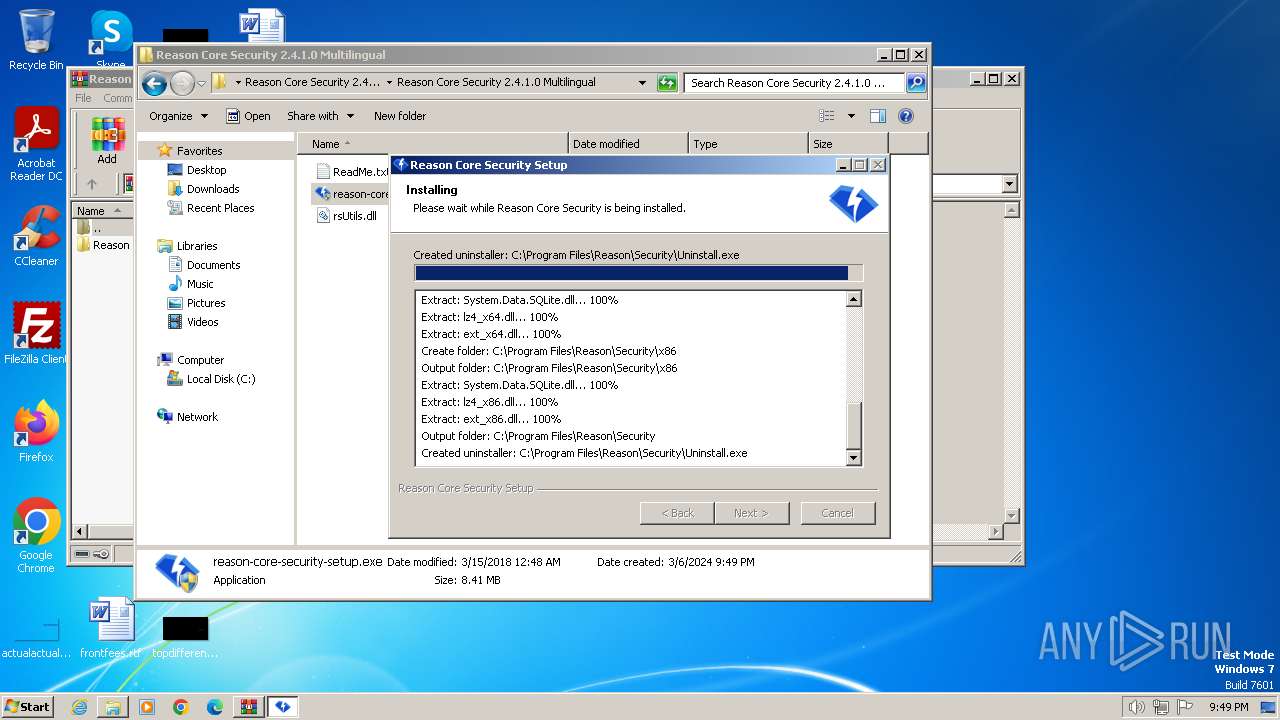This screenshot has width=1280, height=720.
Task: Open the Recycle Bin desktop icon
Action: [36, 40]
